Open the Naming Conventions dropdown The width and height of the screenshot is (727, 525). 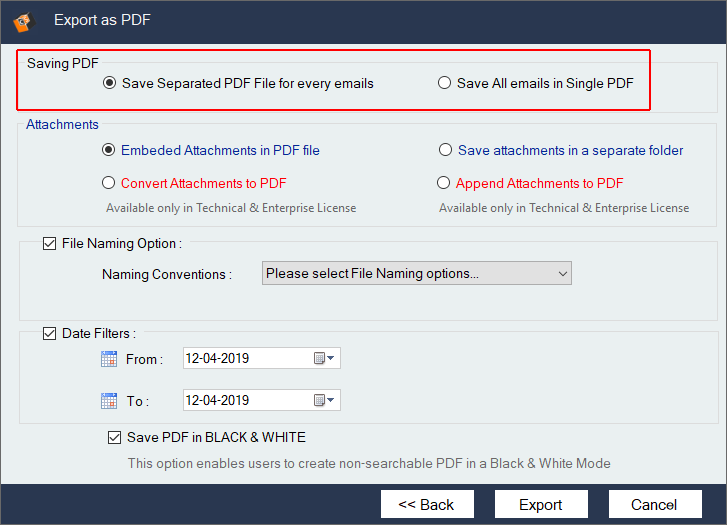pyautogui.click(x=417, y=274)
